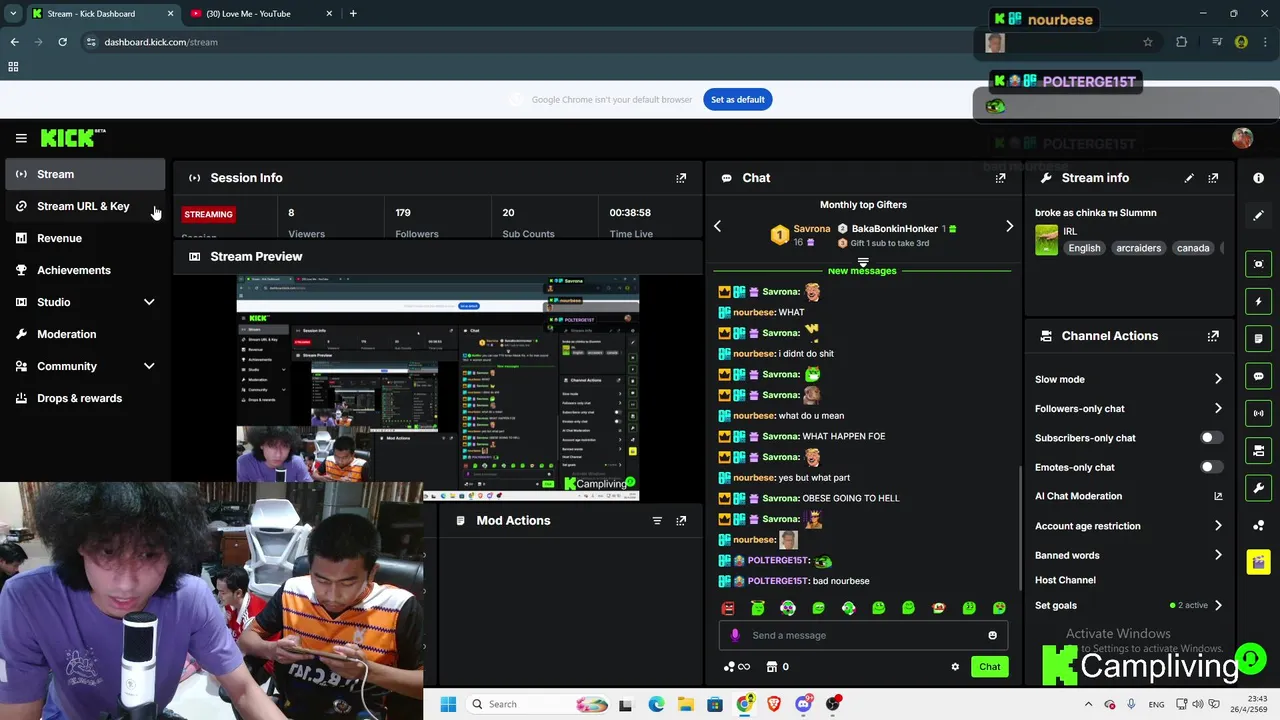This screenshot has height=720, width=1280.
Task: Open AI Chat Moderation external link
Action: point(1218,496)
